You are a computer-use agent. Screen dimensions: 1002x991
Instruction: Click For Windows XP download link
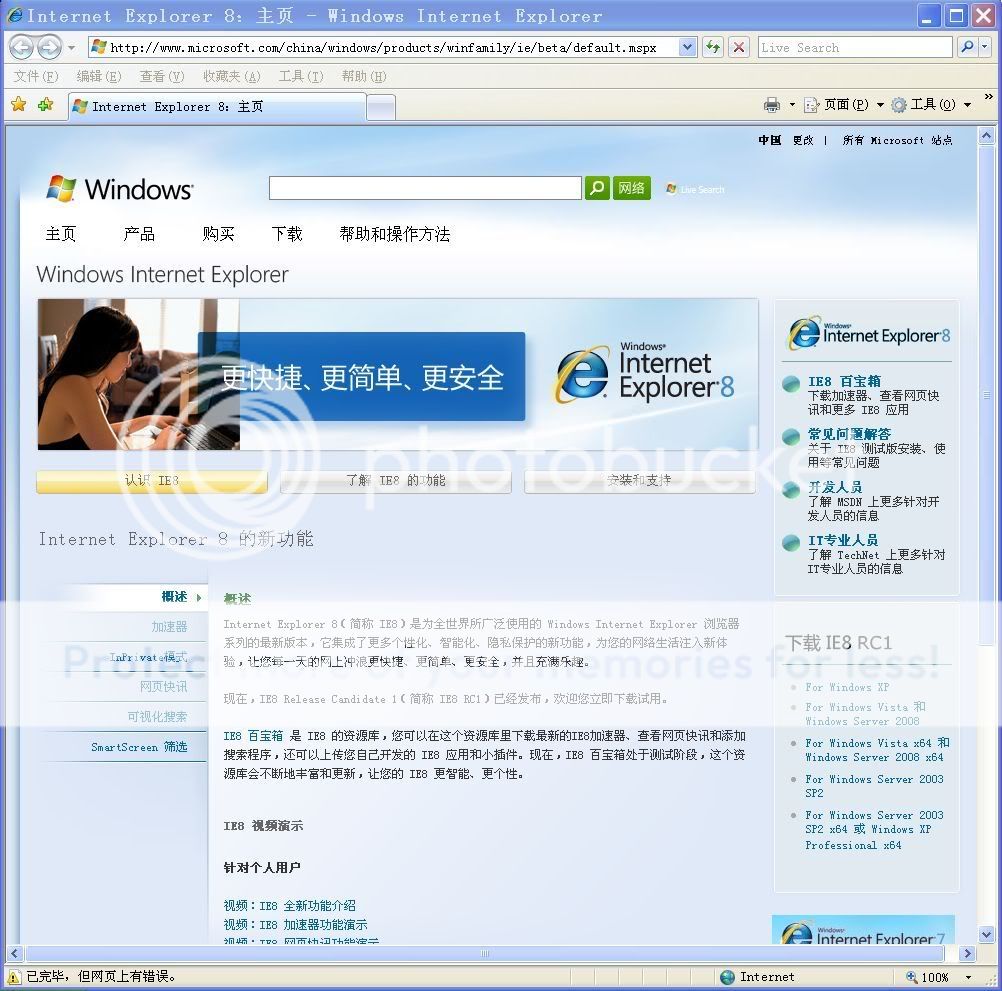(847, 688)
